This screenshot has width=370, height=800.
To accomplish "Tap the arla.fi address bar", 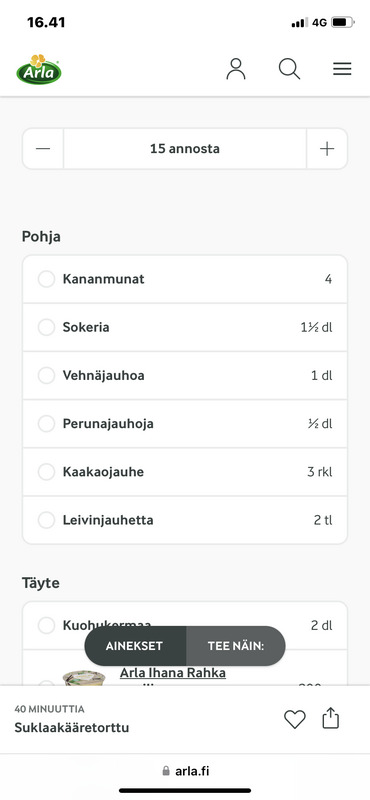I will (x=185, y=771).
